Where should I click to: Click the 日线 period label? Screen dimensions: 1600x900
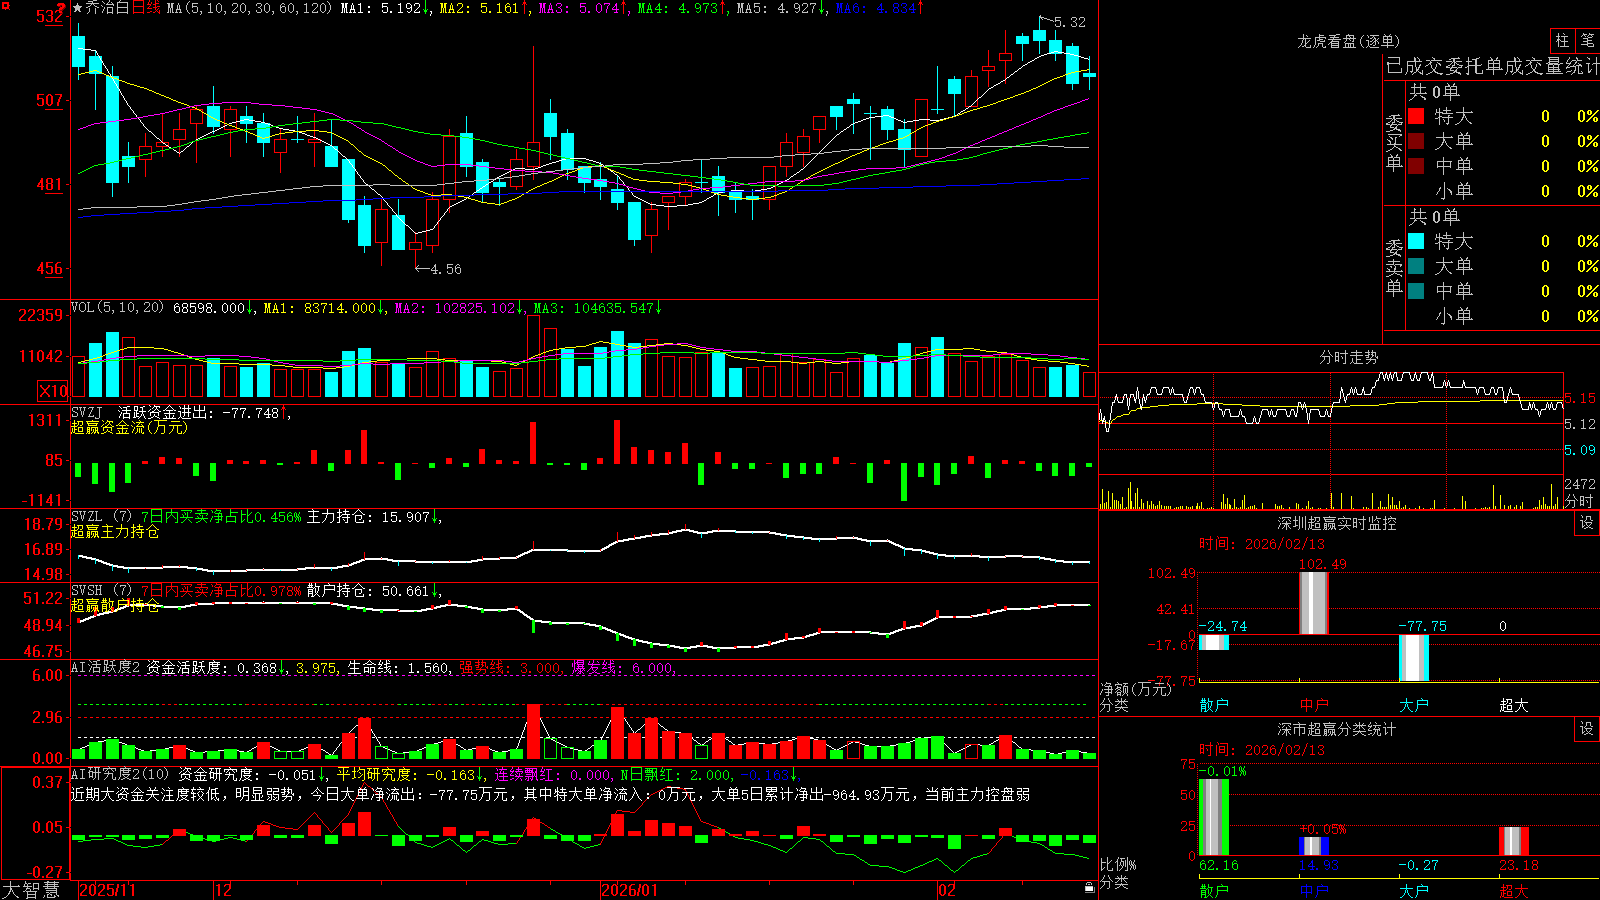(146, 8)
